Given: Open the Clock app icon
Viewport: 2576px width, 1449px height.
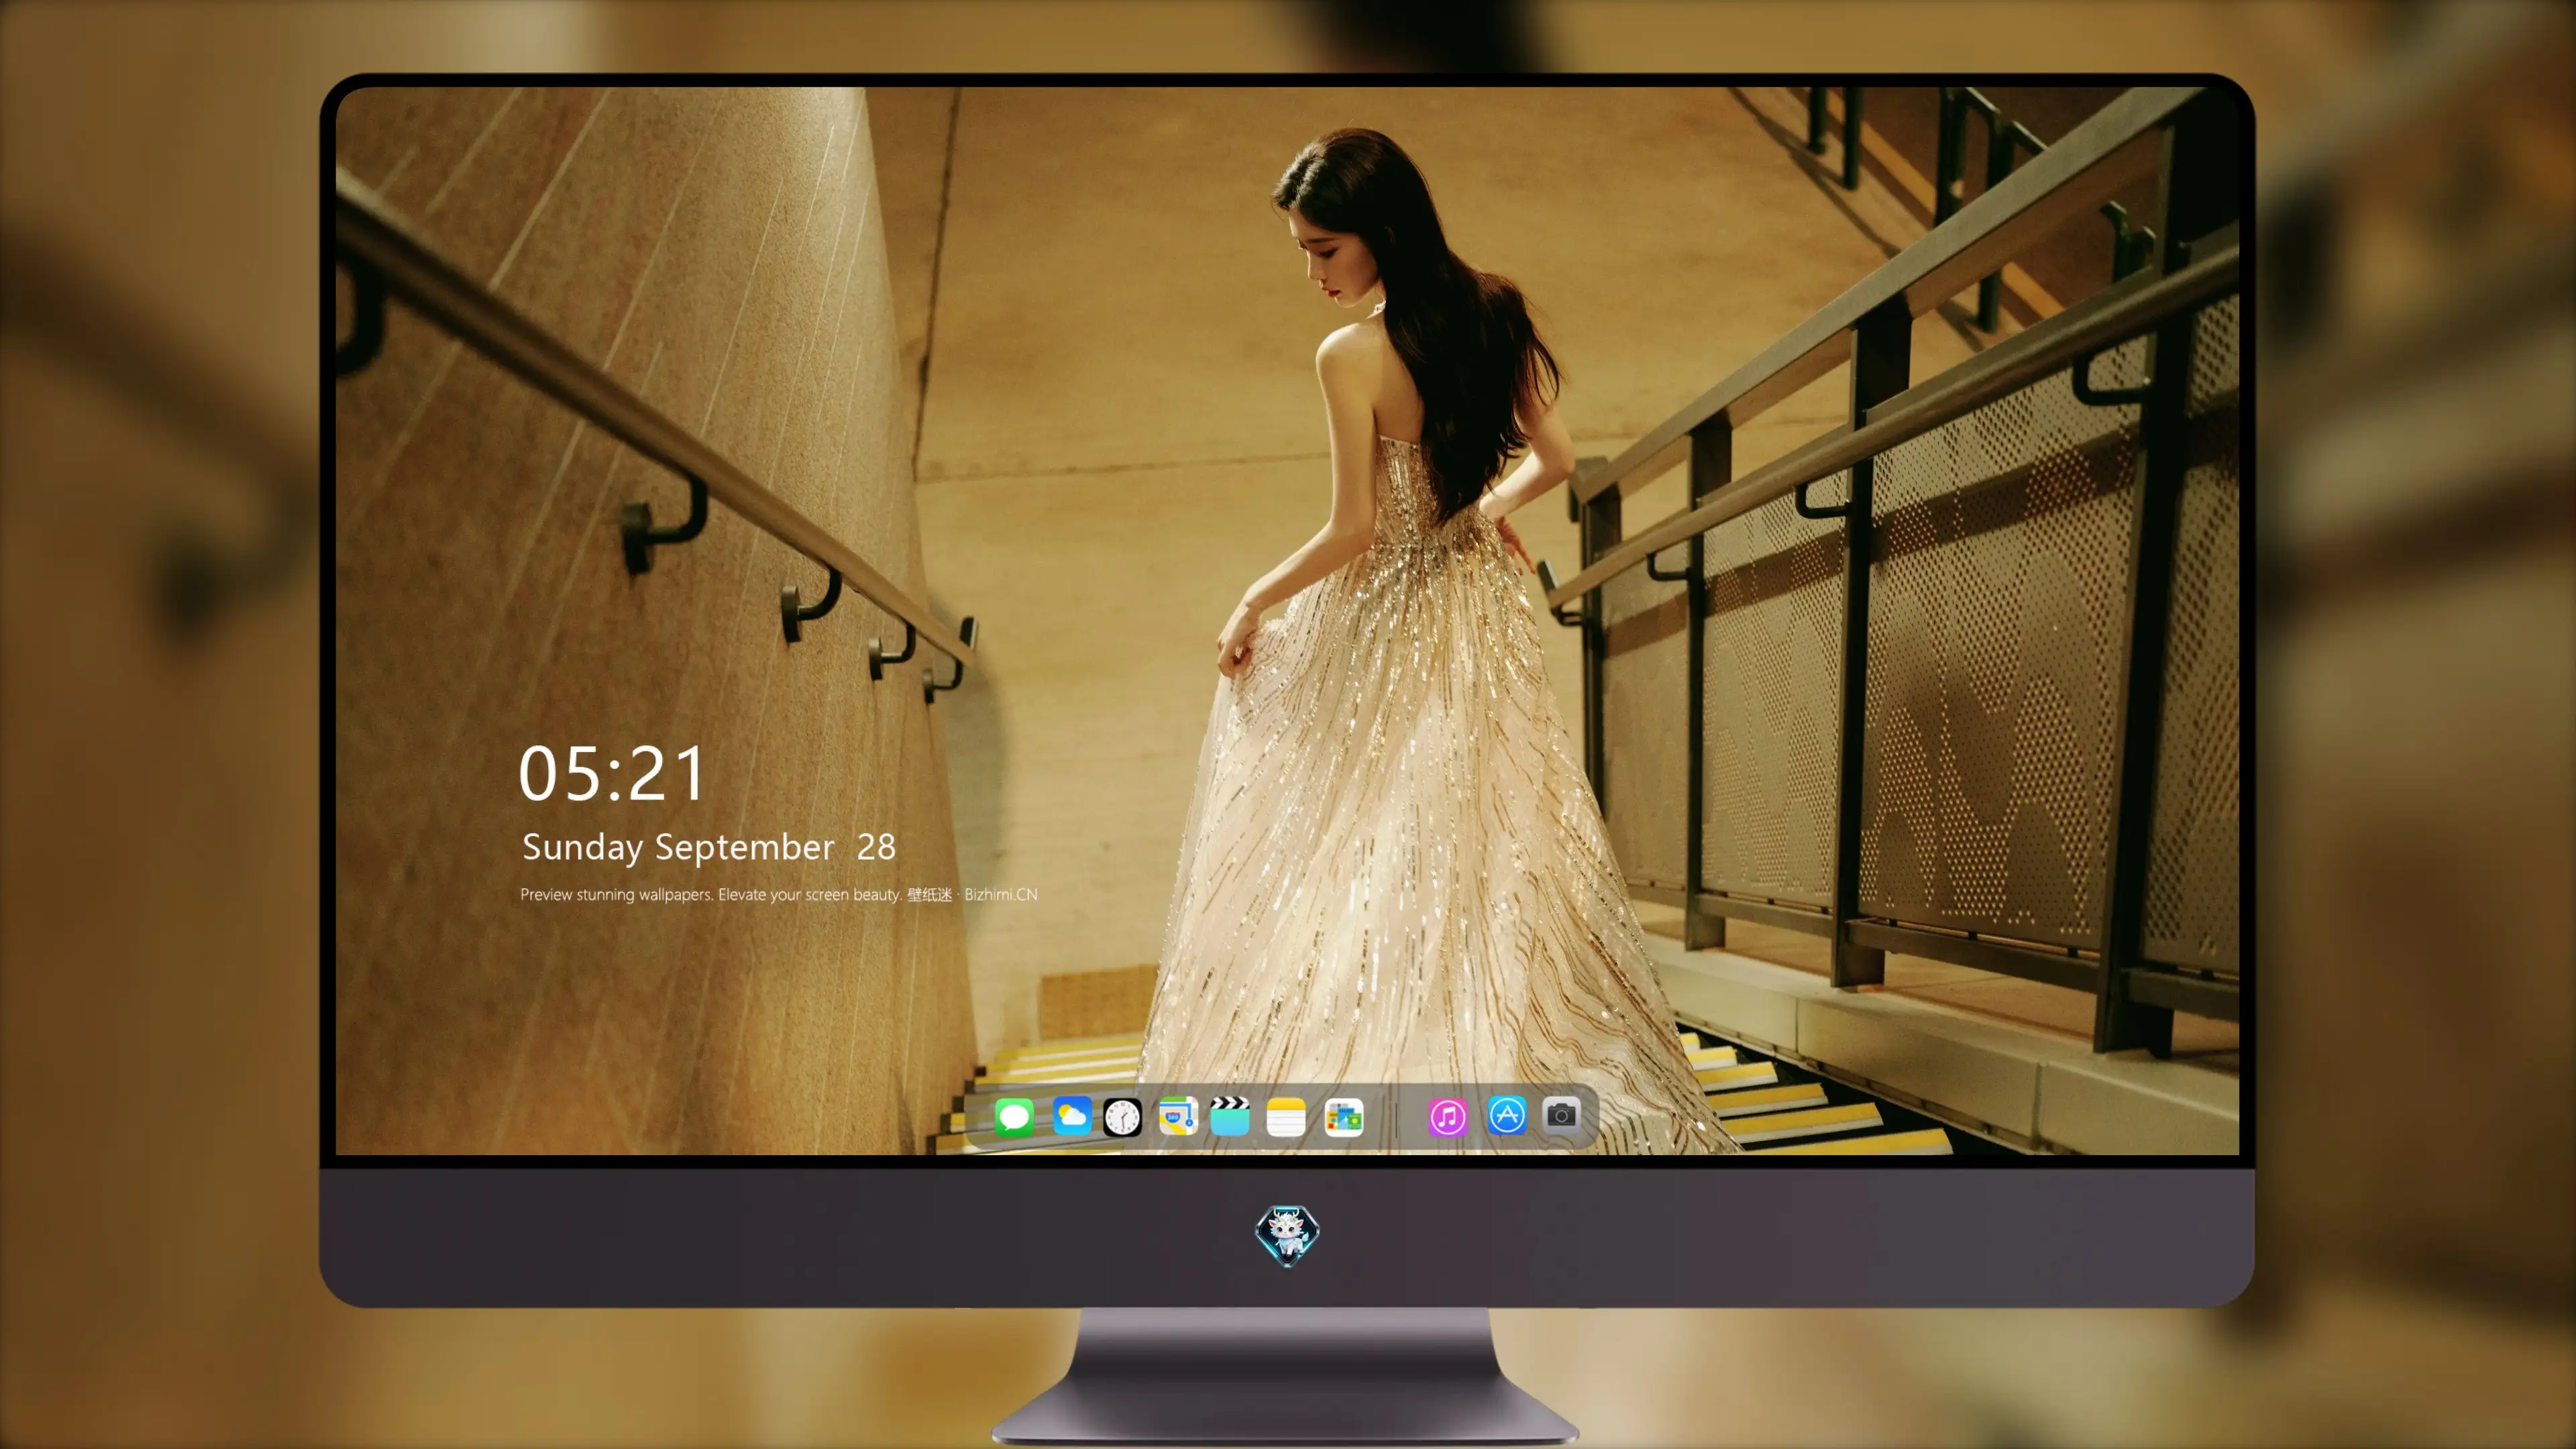Looking at the screenshot, I should pyautogui.click(x=1122, y=1117).
